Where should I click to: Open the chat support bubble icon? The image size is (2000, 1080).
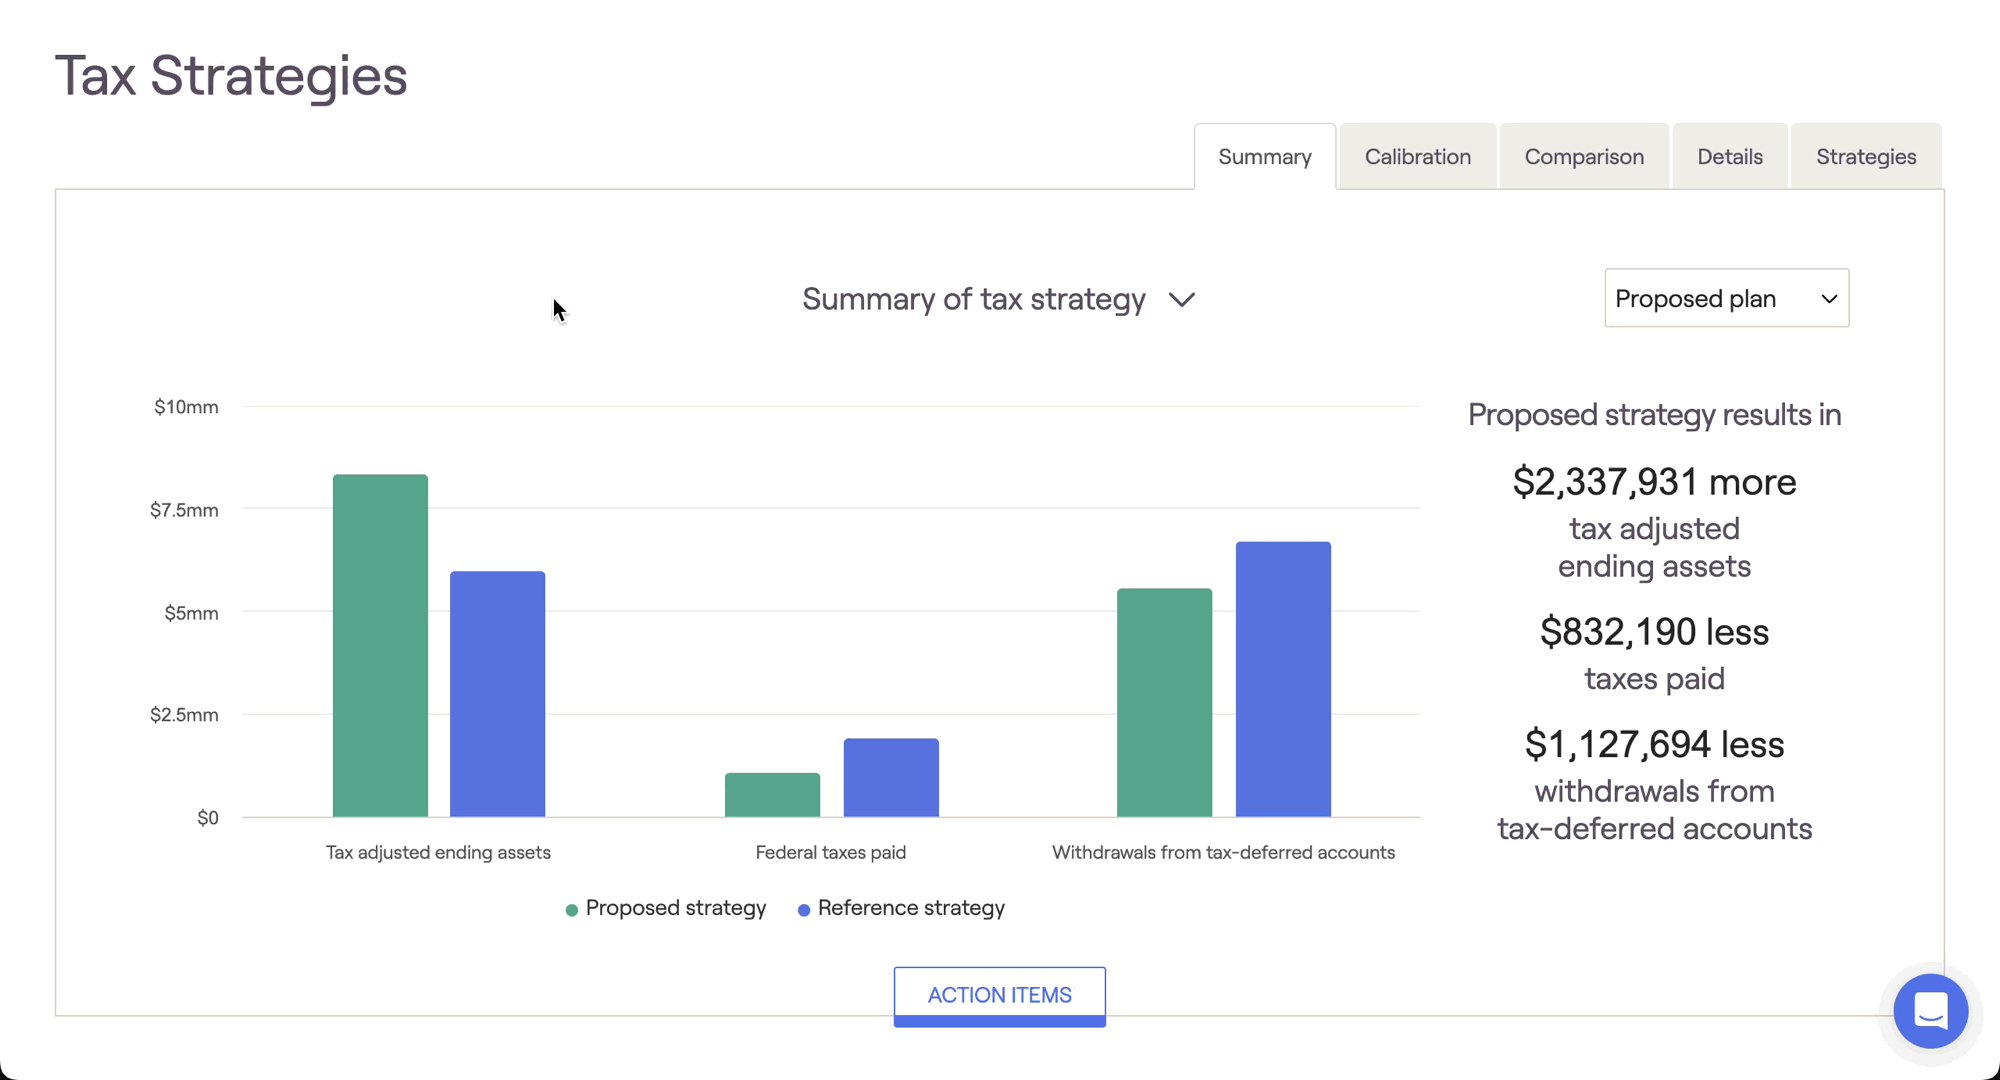pyautogui.click(x=1930, y=1011)
